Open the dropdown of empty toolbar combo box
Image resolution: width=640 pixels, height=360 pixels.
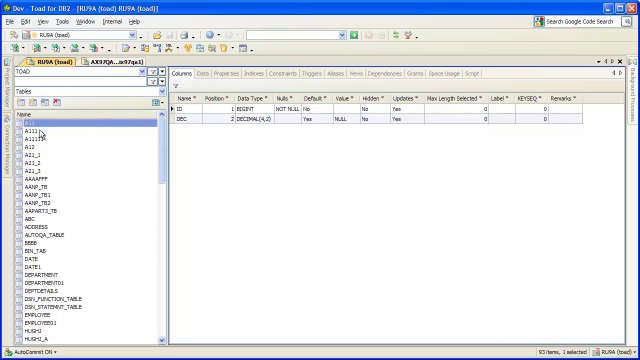(x=342, y=35)
